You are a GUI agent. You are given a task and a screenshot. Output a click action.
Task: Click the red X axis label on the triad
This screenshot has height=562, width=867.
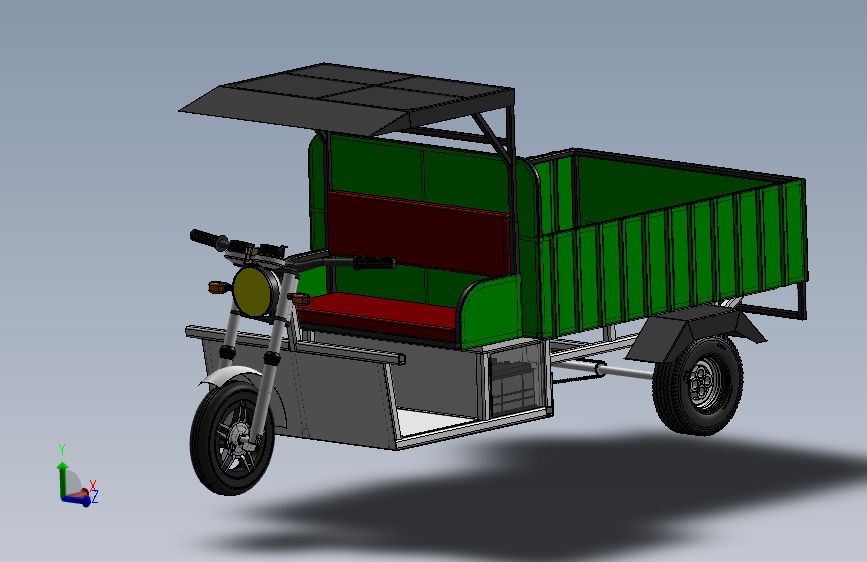point(93,485)
